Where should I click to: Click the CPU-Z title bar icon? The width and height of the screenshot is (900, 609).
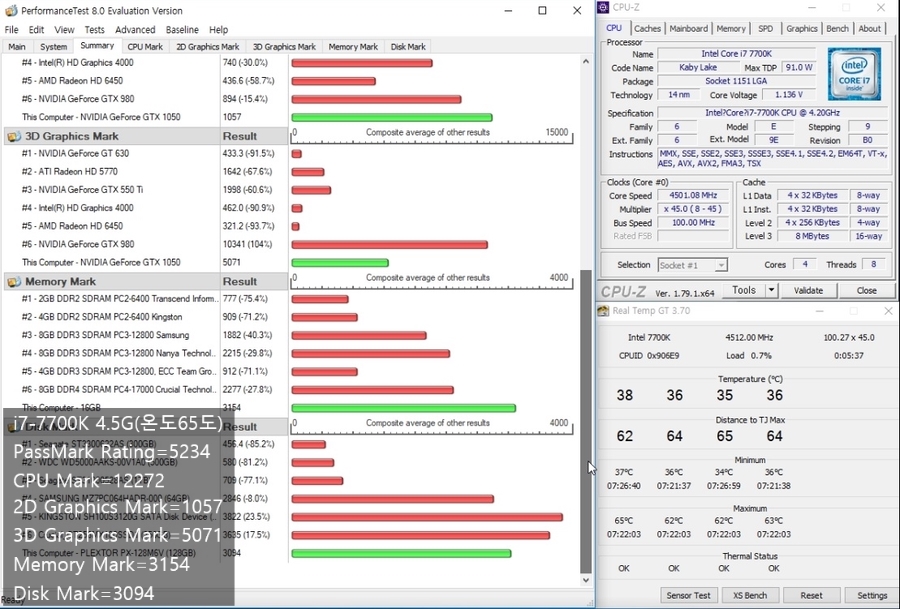(x=603, y=7)
